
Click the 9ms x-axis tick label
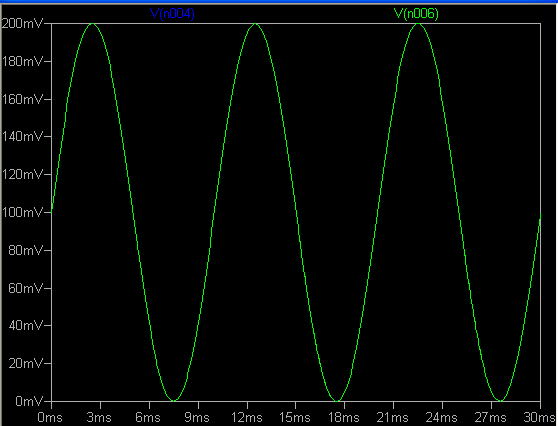coord(197,417)
